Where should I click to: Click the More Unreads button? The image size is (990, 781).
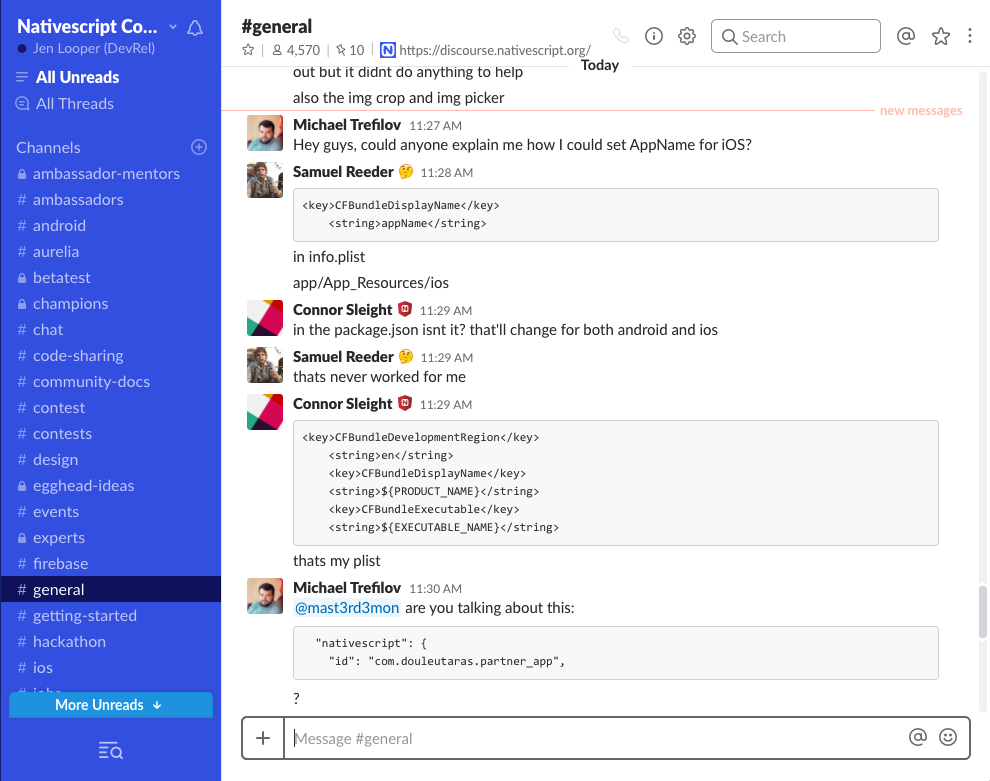[110, 705]
